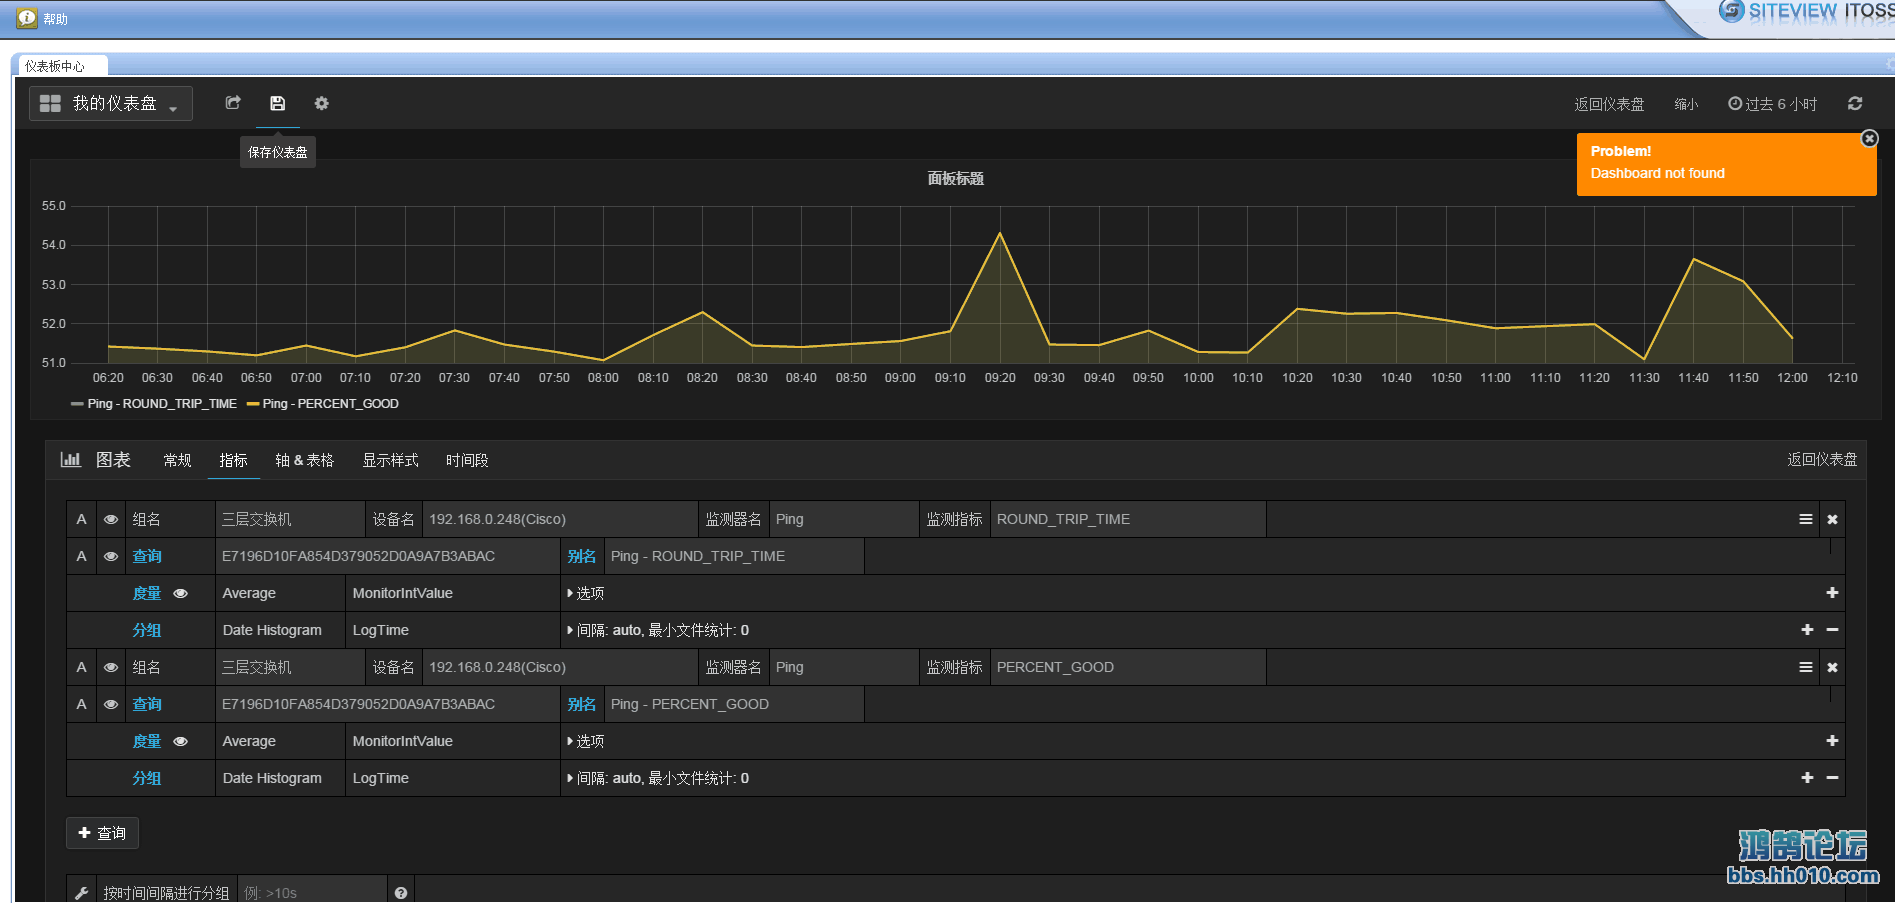Click 返回仪表盘 link in the editor panel
Viewport: 1895px width, 903px height.
click(x=1822, y=459)
